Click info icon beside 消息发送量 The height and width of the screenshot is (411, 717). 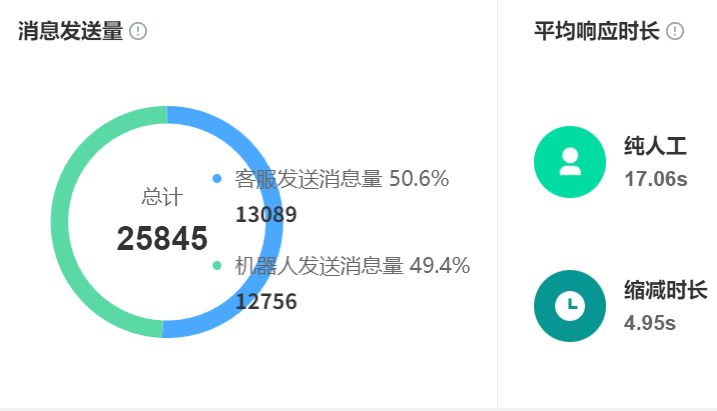coord(139,31)
